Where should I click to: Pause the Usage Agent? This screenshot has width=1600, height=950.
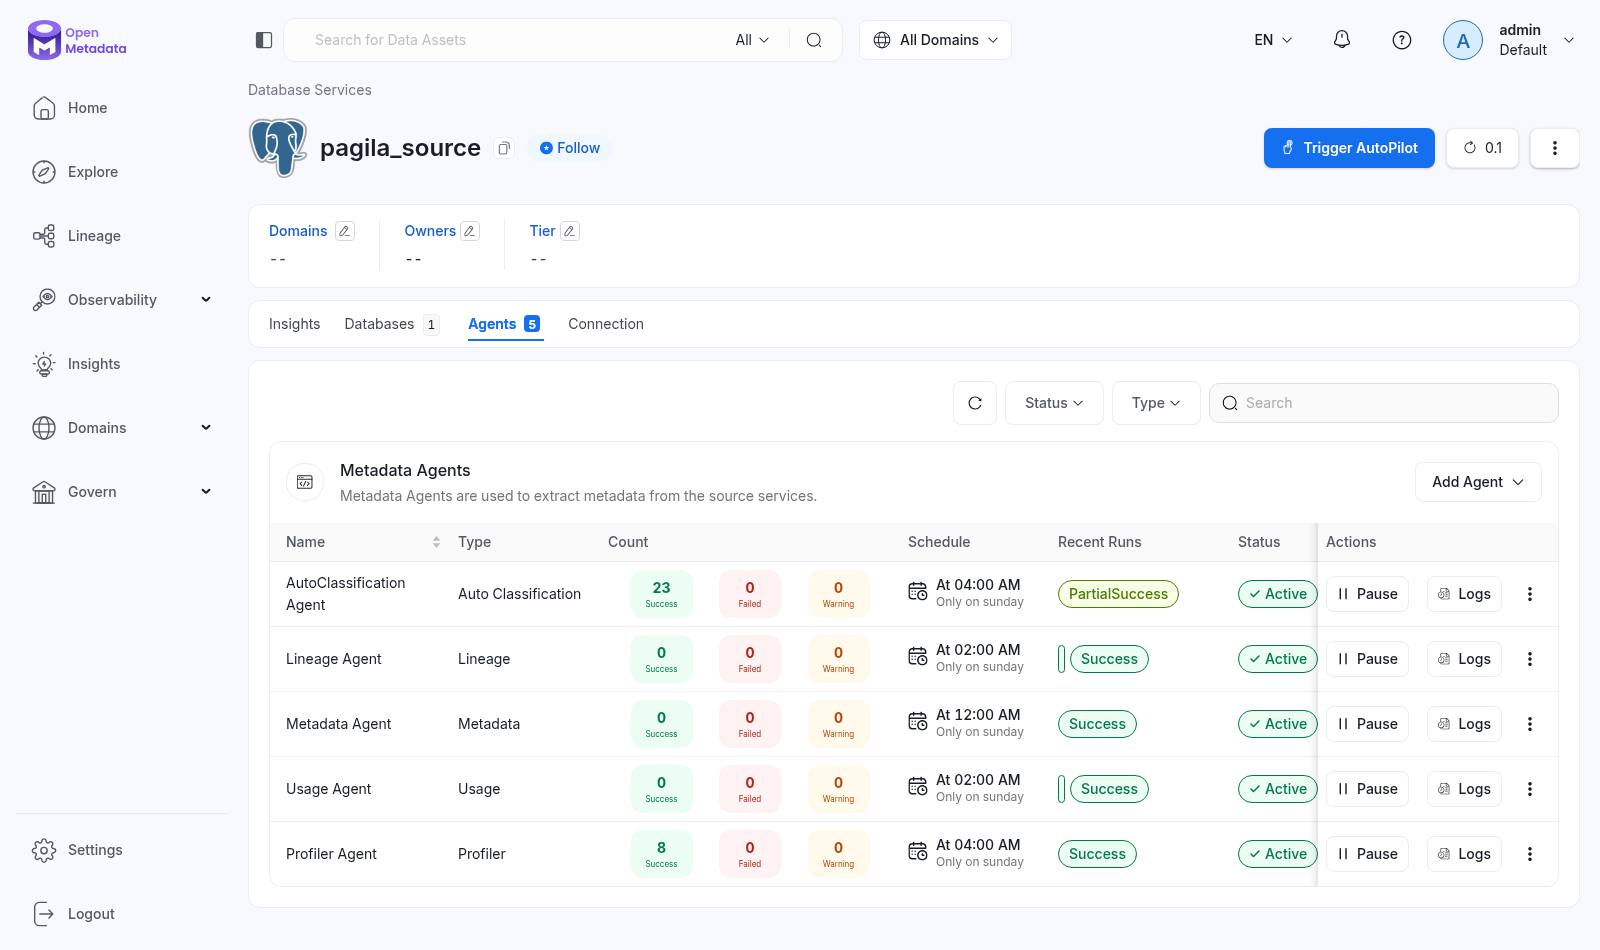(x=1368, y=789)
